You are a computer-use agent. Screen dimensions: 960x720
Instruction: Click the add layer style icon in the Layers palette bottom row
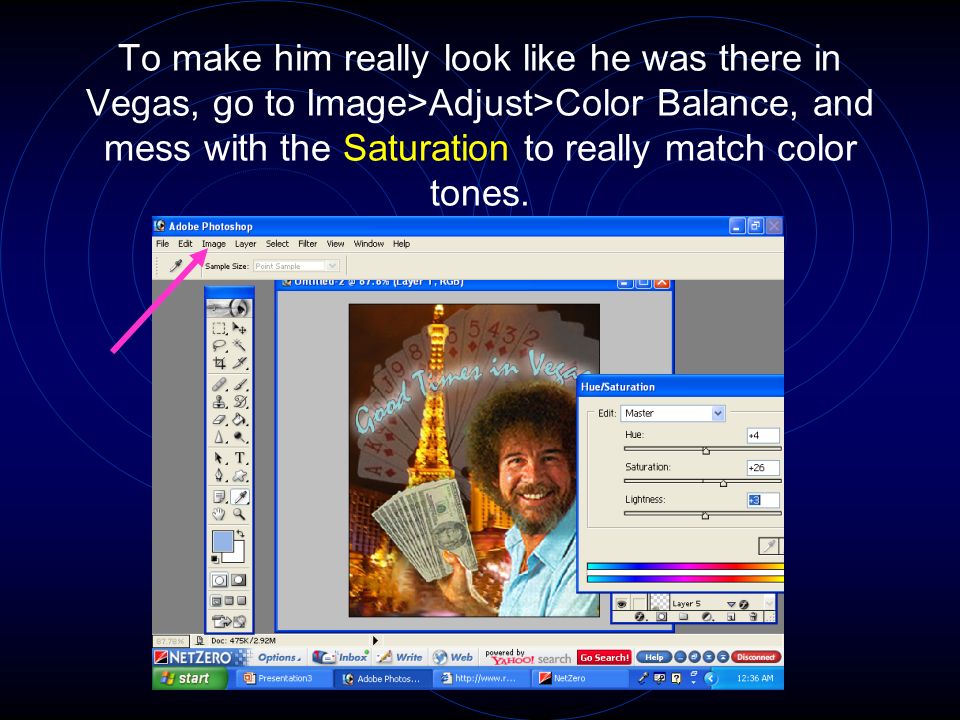[640, 617]
